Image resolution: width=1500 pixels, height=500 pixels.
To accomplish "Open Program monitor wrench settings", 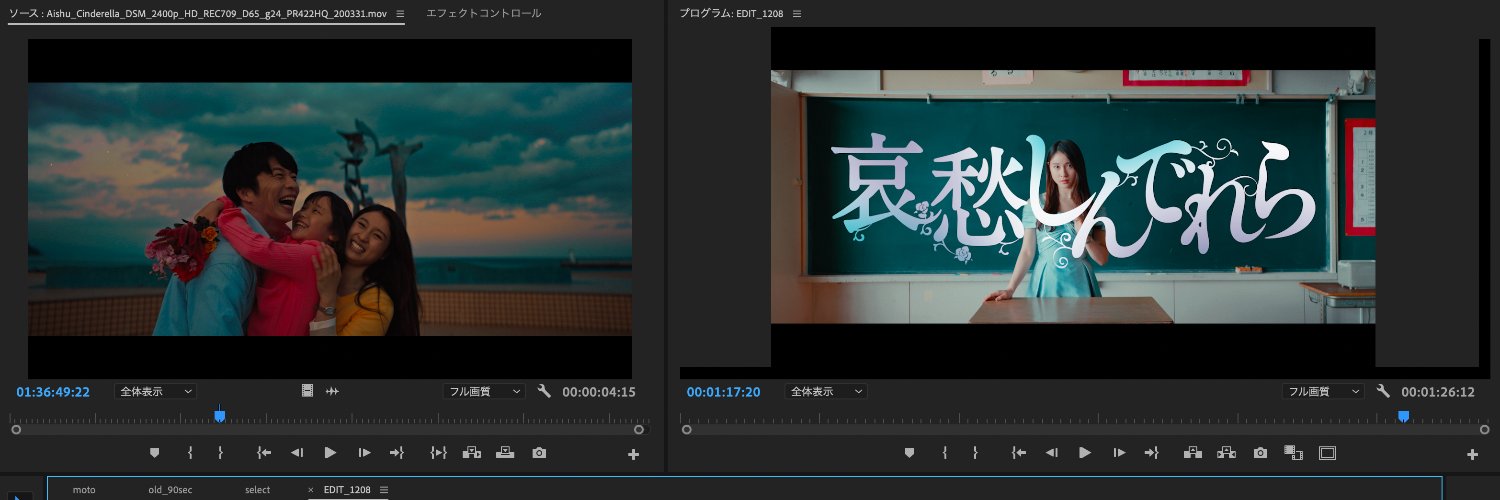I will pos(1384,391).
